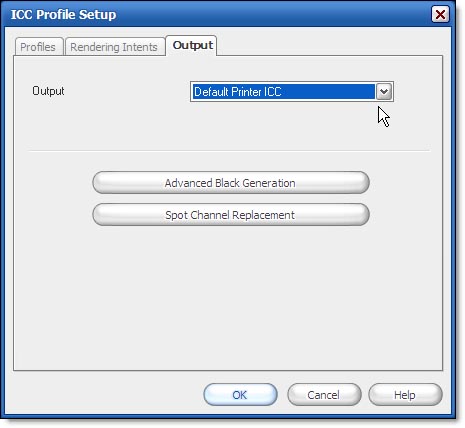
Task: Click the ICC Profile Setup title text
Action: (x=64, y=15)
